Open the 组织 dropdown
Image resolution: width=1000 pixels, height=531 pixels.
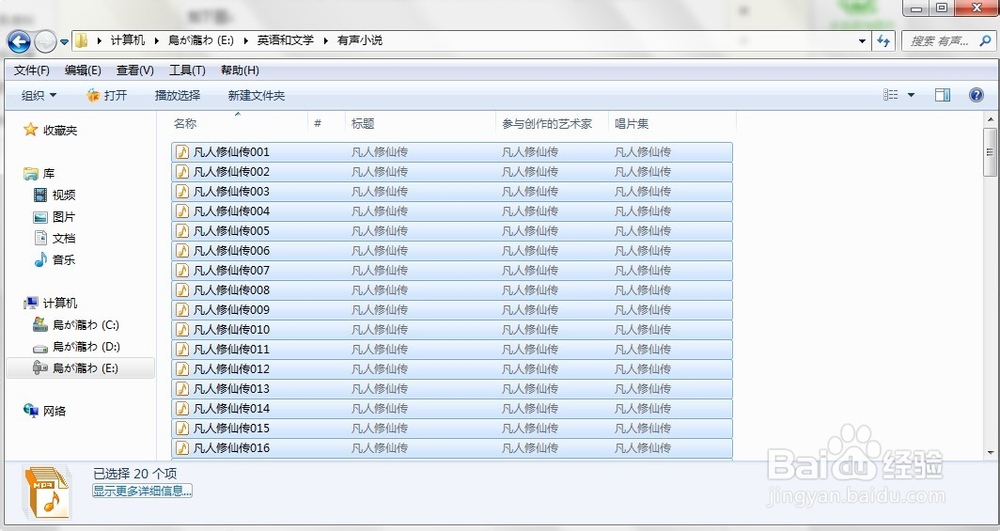point(39,96)
